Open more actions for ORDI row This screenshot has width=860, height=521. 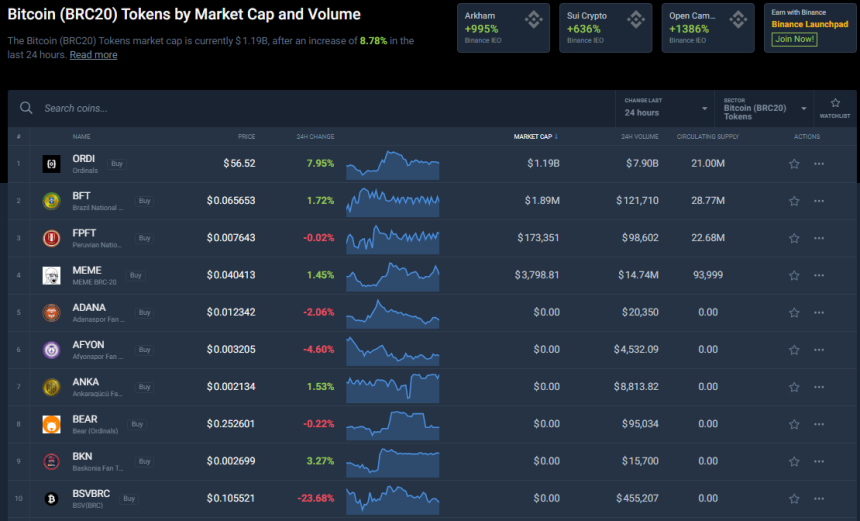click(819, 164)
